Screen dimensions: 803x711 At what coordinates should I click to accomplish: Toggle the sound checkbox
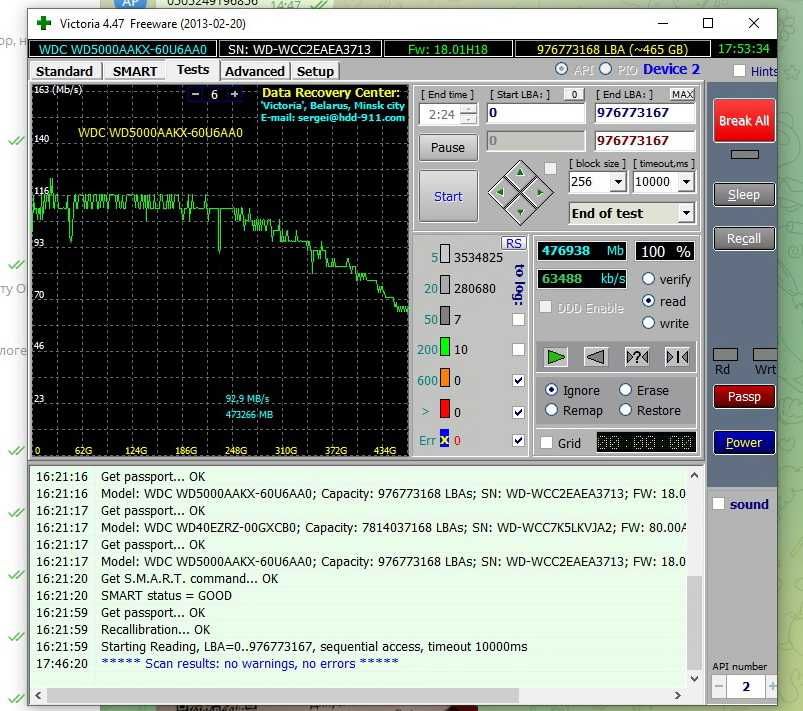click(x=719, y=504)
